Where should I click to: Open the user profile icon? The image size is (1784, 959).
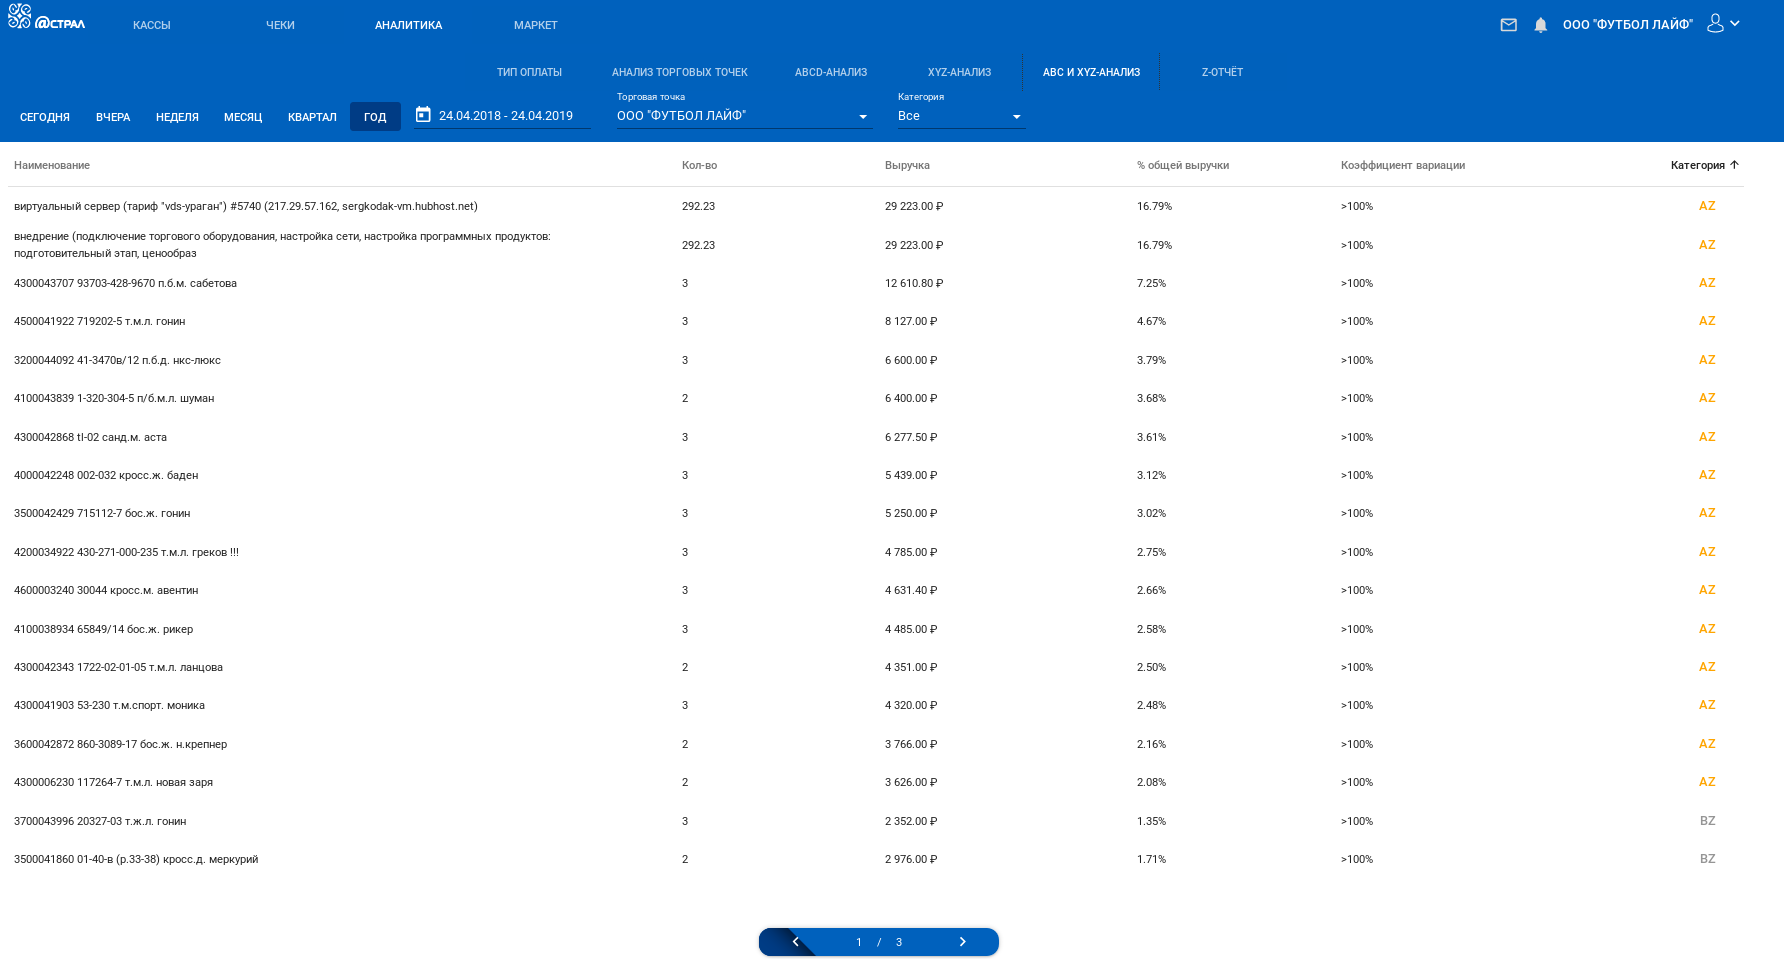1715,23
